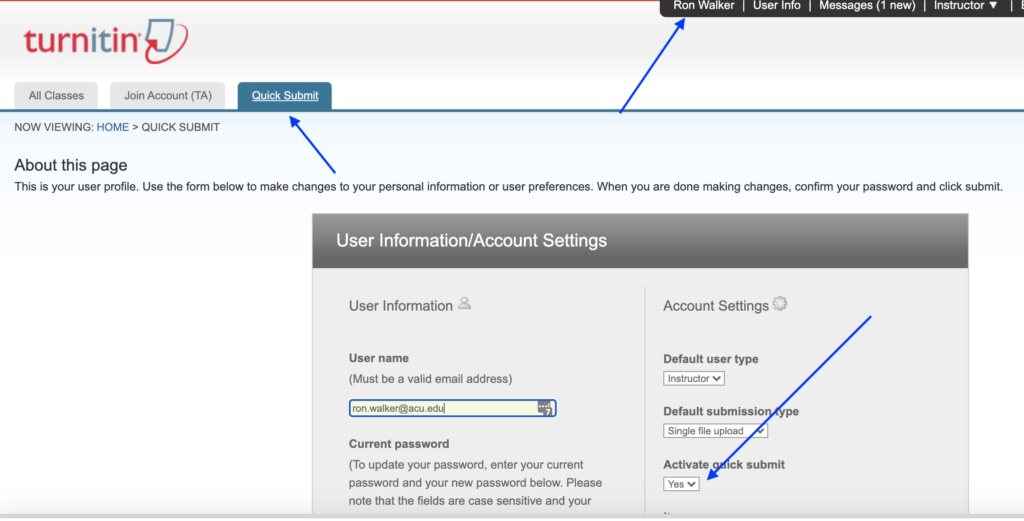Click the password manager icon in the email field
Image resolution: width=1024 pixels, height=521 pixels.
tap(545, 408)
